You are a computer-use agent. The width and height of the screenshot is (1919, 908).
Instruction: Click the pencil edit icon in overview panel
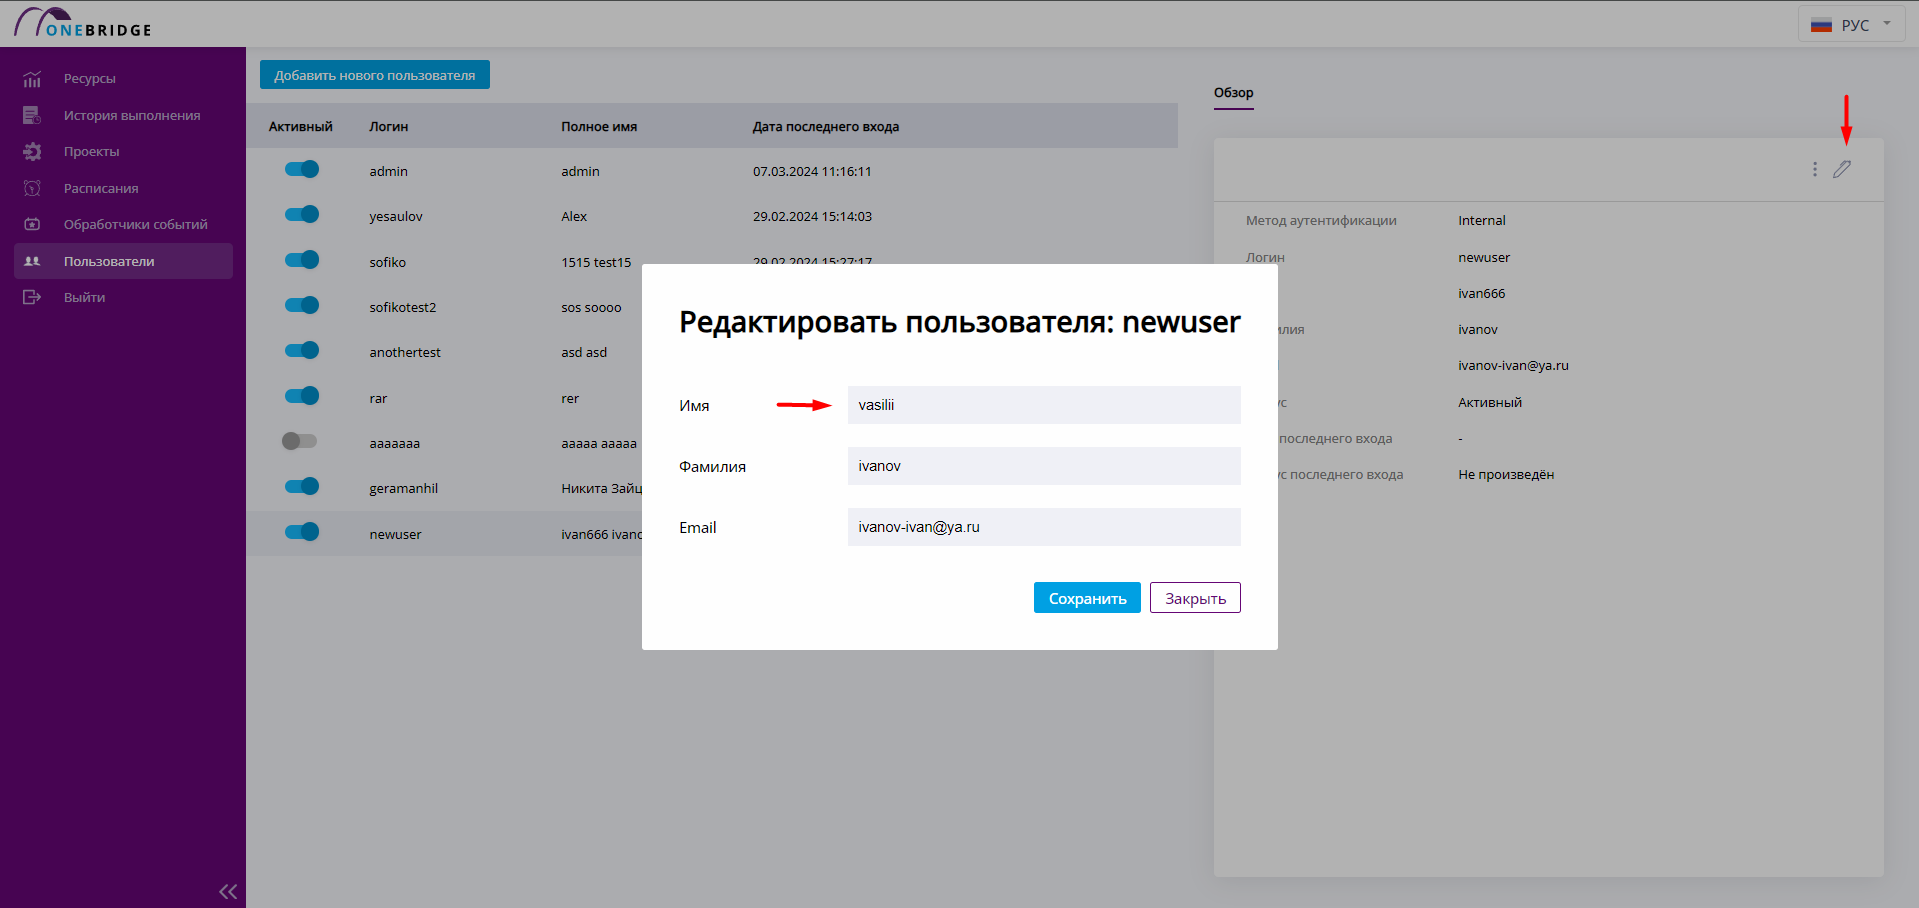click(1842, 169)
